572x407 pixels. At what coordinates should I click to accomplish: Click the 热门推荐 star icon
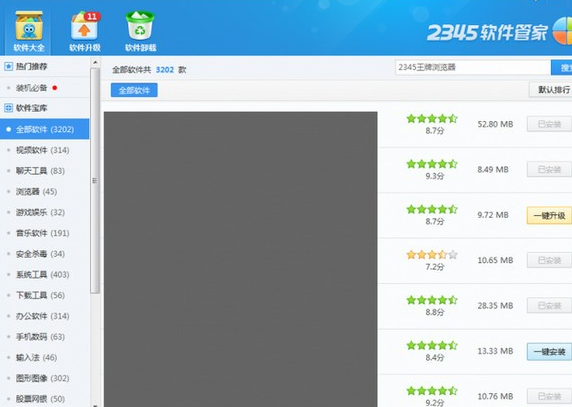pos(8,66)
